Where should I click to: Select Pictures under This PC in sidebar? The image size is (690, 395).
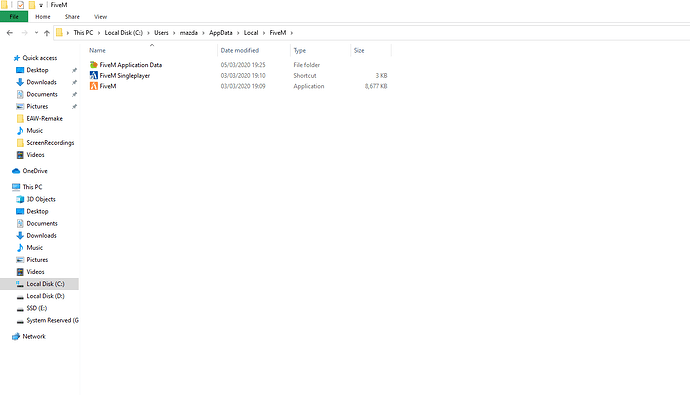click(37, 260)
